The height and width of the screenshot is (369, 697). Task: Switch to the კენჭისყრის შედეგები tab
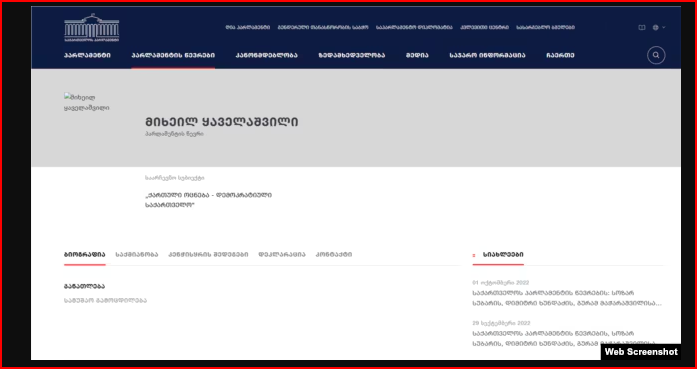pyautogui.click(x=208, y=255)
